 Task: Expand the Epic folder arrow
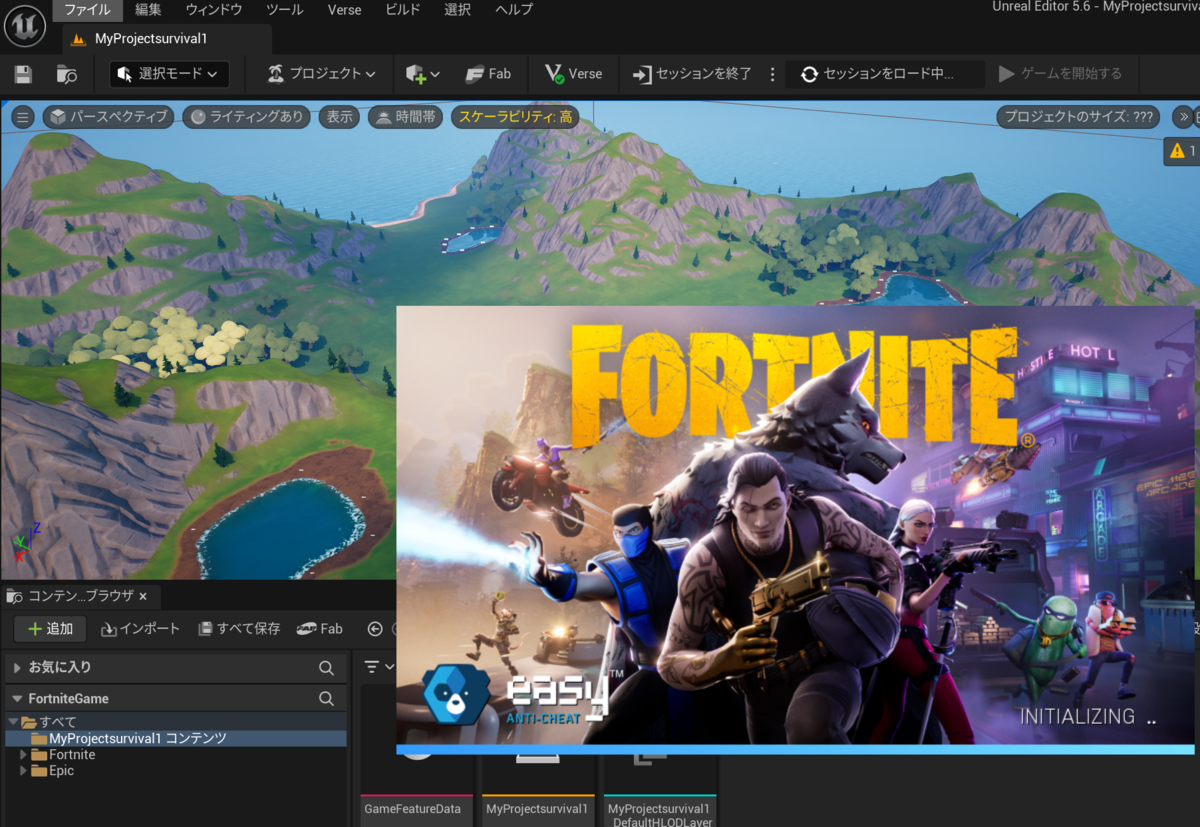coord(24,771)
